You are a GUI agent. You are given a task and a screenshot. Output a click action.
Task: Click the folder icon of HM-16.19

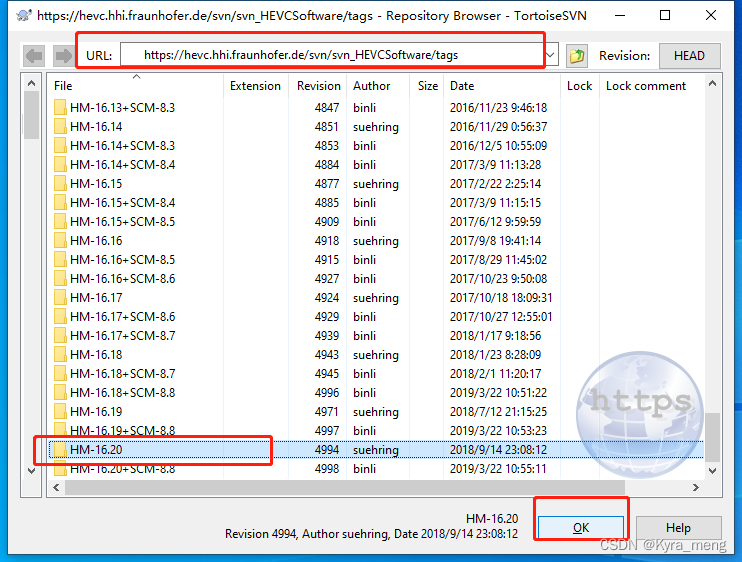(60, 411)
